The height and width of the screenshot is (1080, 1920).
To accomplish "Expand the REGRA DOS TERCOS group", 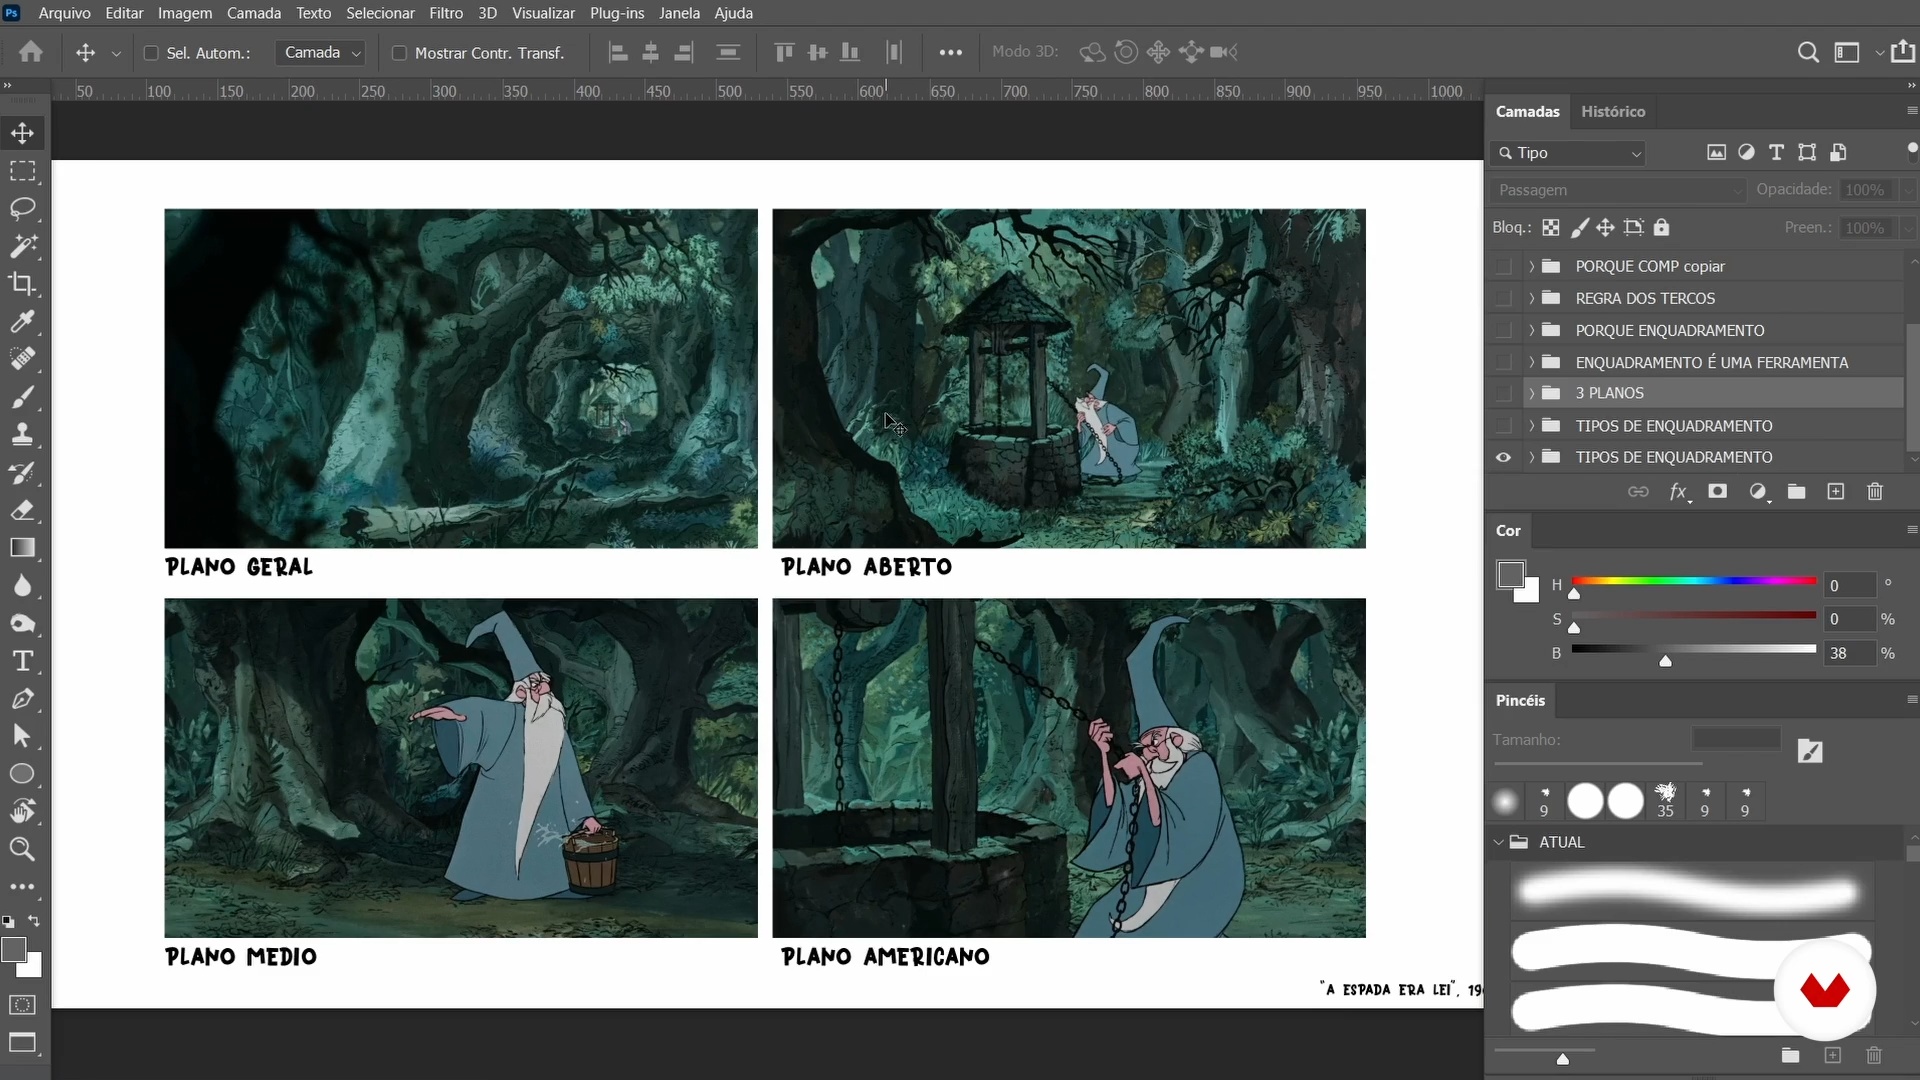I will 1531,298.
